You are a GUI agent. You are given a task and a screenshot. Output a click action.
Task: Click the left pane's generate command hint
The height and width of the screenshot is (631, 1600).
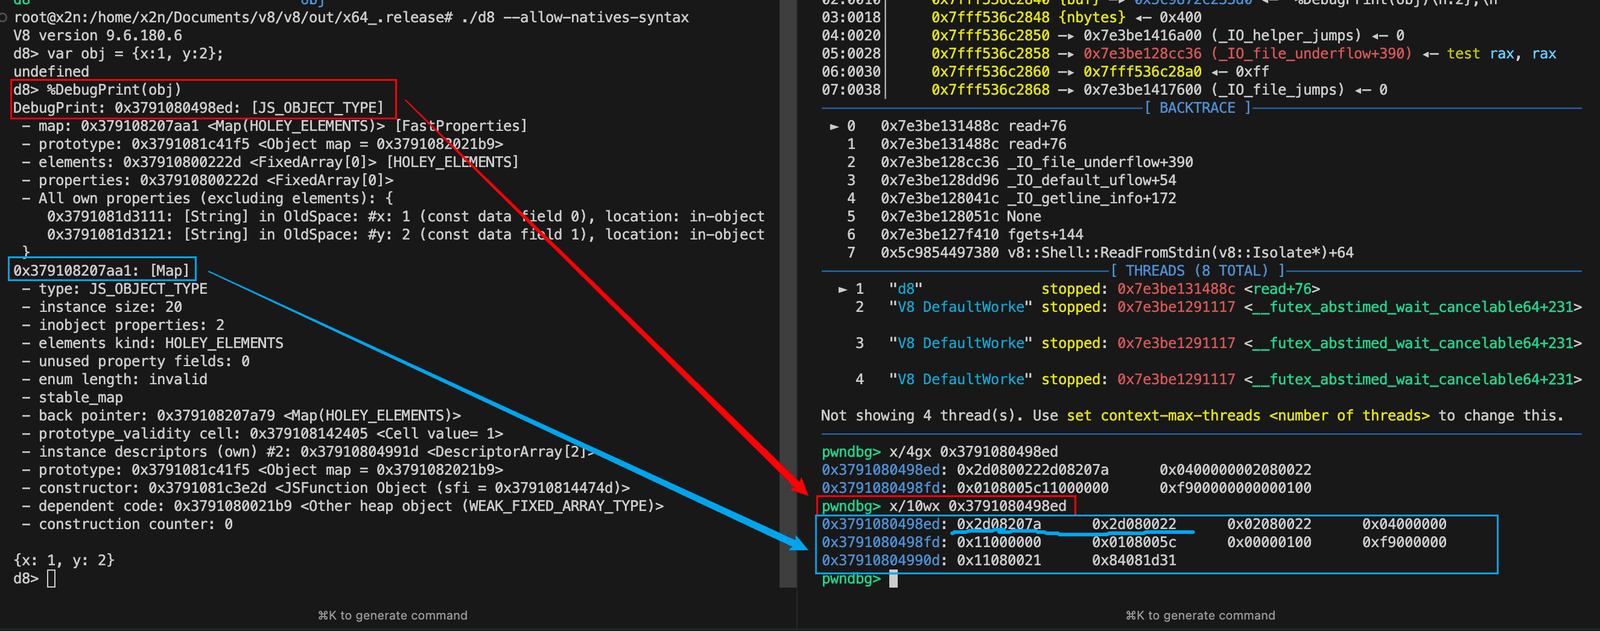pyautogui.click(x=392, y=615)
